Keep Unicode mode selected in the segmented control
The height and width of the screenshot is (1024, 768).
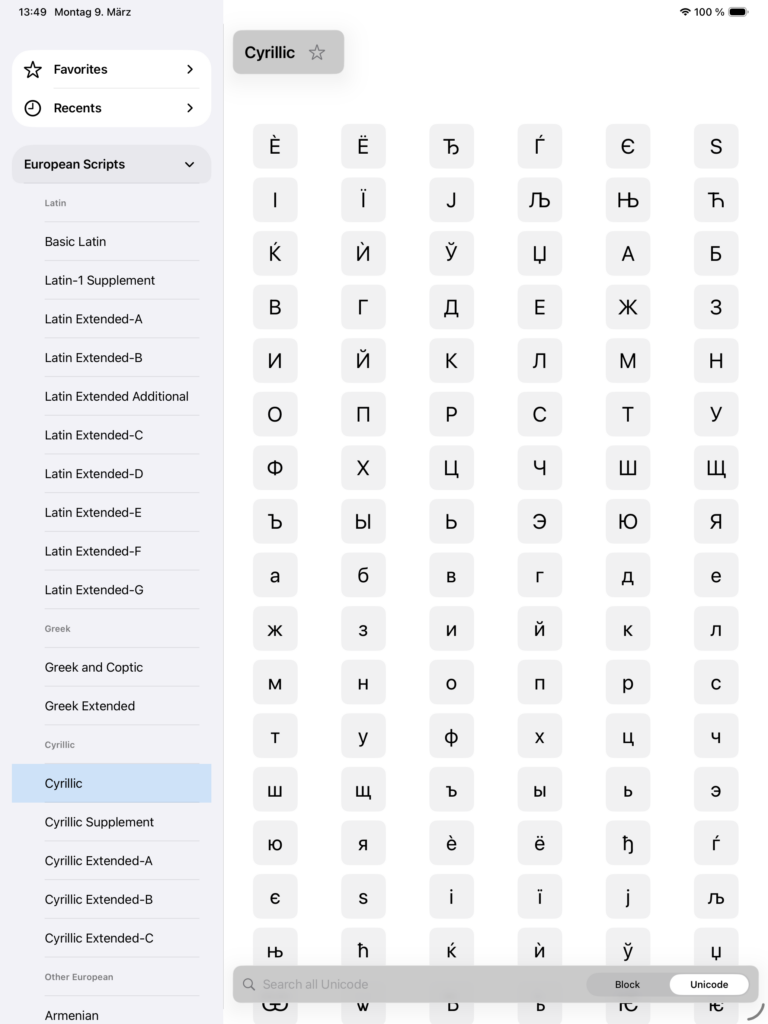click(709, 984)
